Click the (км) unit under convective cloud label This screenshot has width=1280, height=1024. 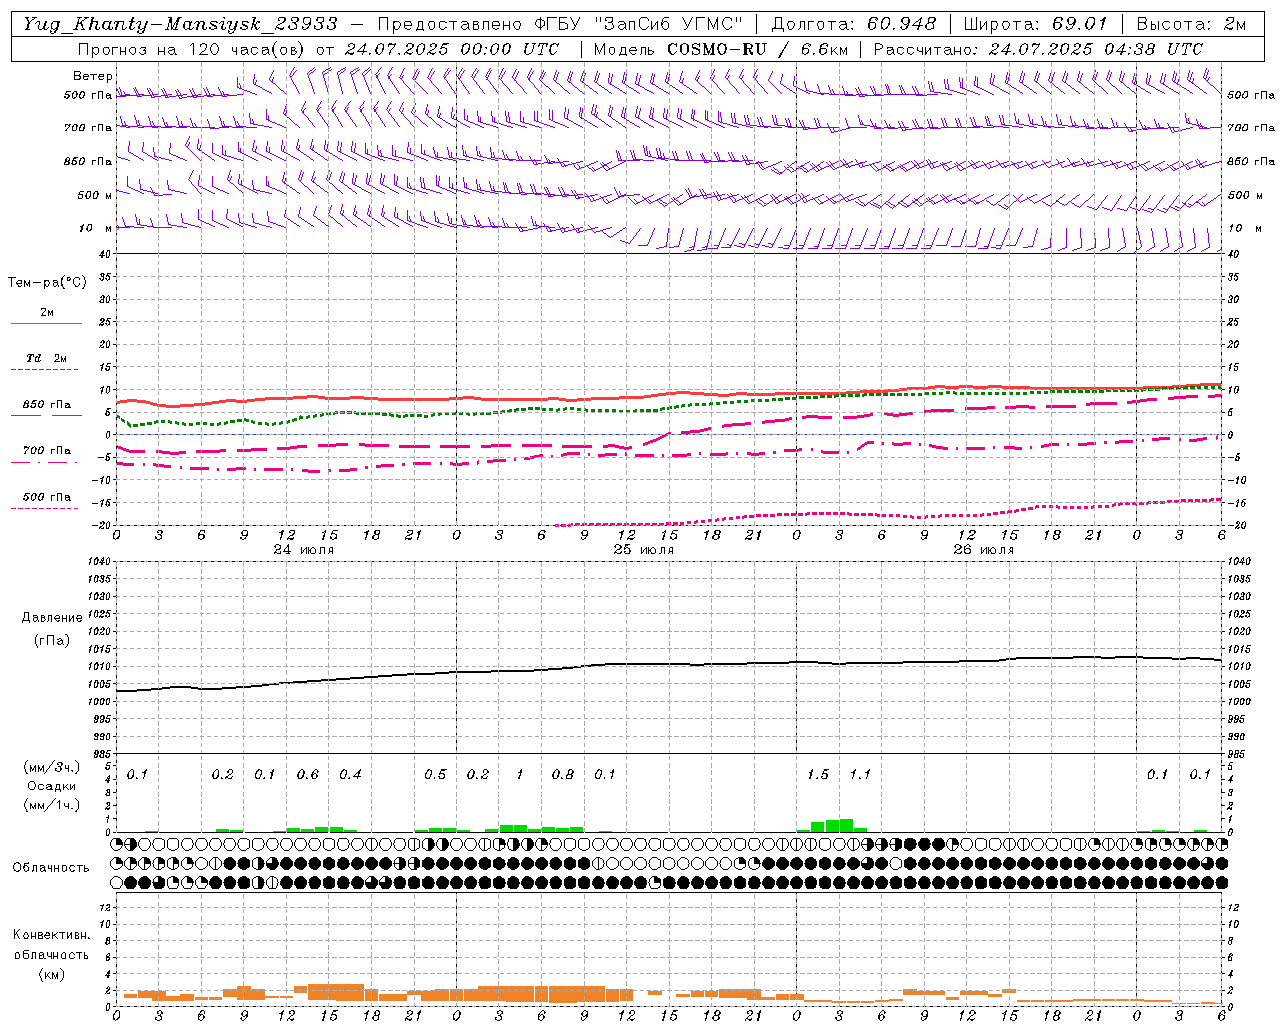tap(51, 974)
